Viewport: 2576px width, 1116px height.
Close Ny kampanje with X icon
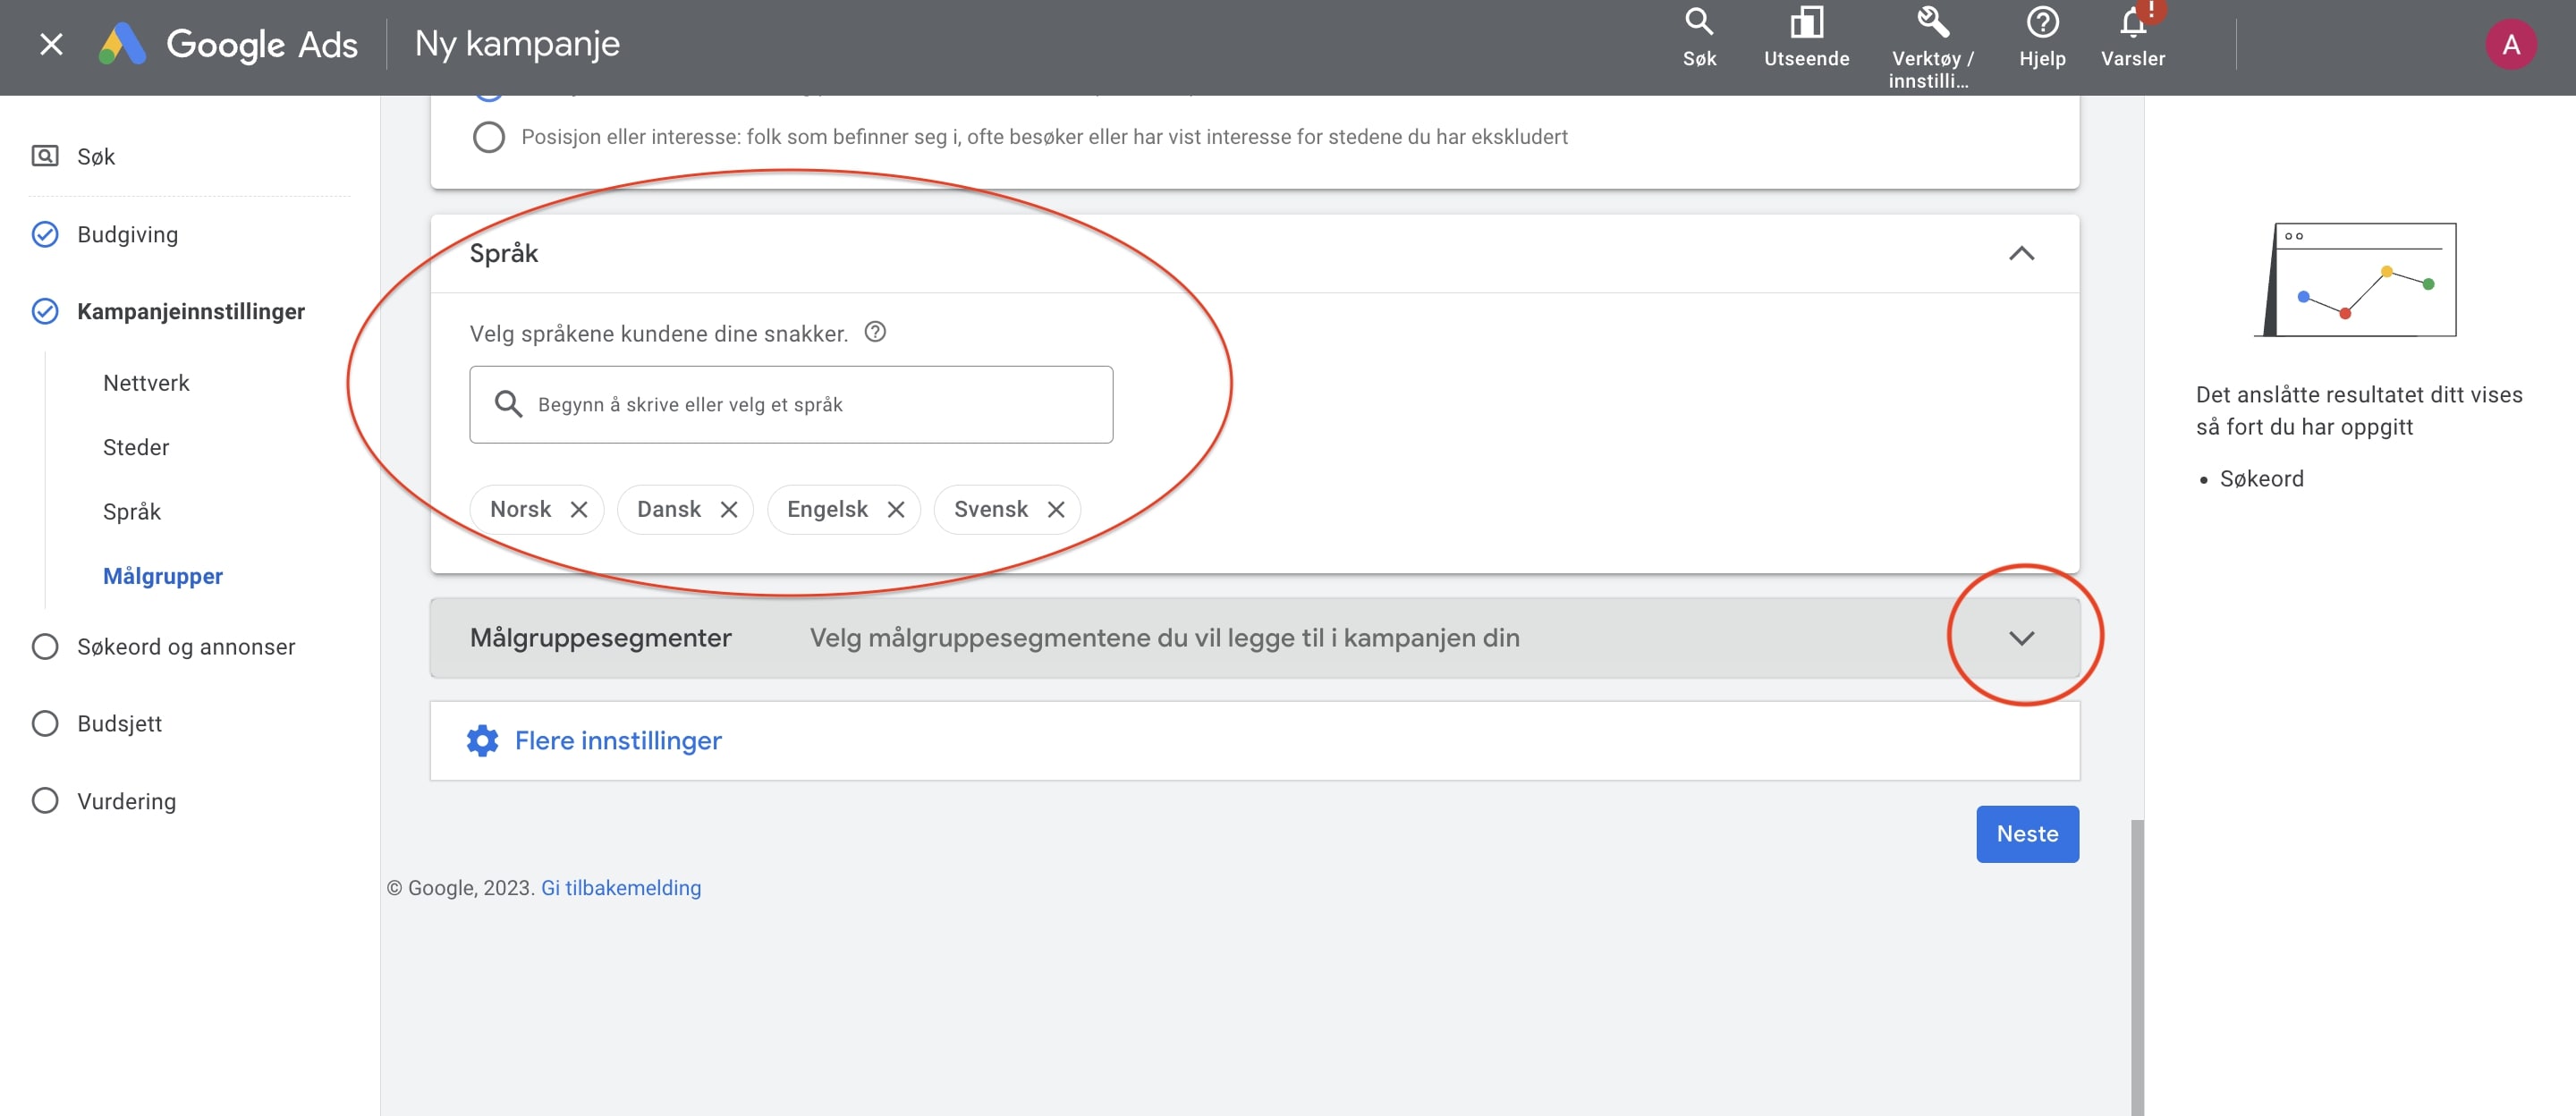(x=51, y=45)
